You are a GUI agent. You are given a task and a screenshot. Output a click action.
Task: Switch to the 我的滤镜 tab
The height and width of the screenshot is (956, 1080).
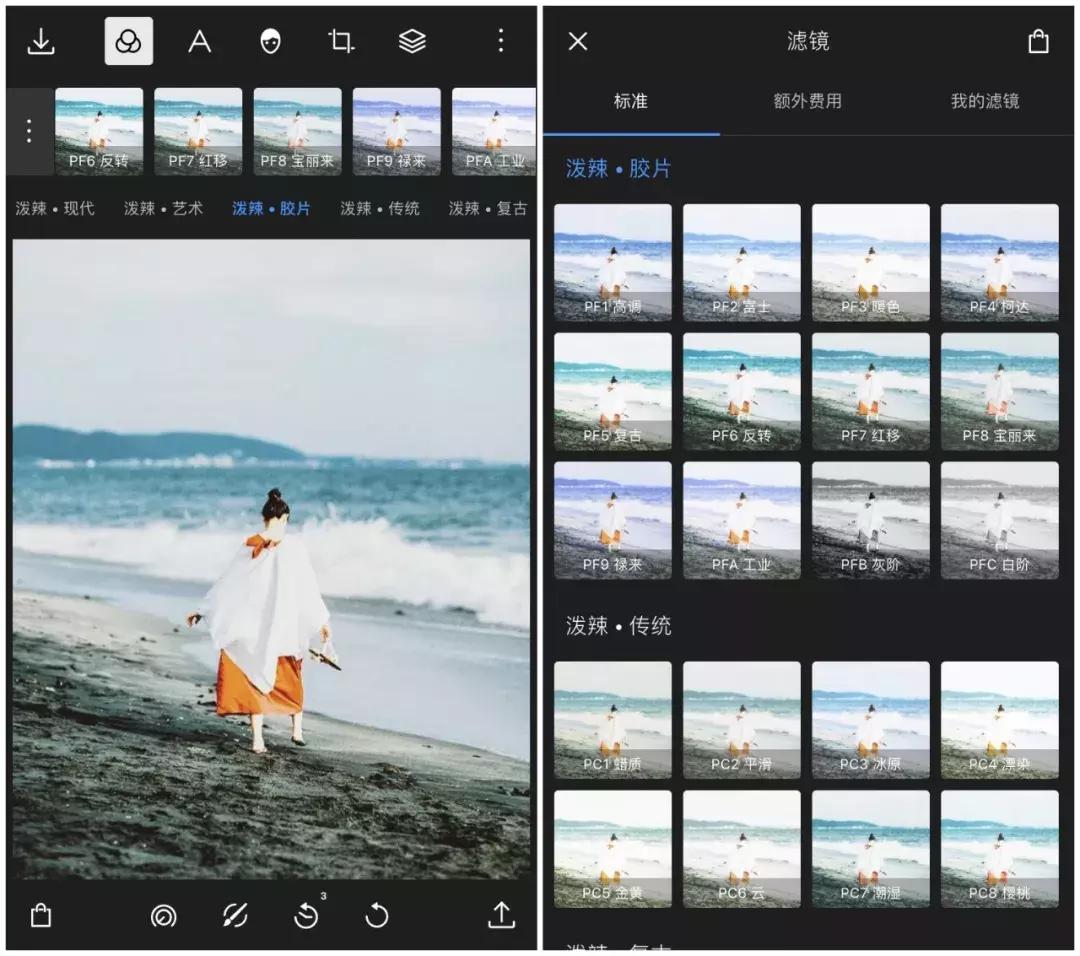pyautogui.click(x=985, y=101)
